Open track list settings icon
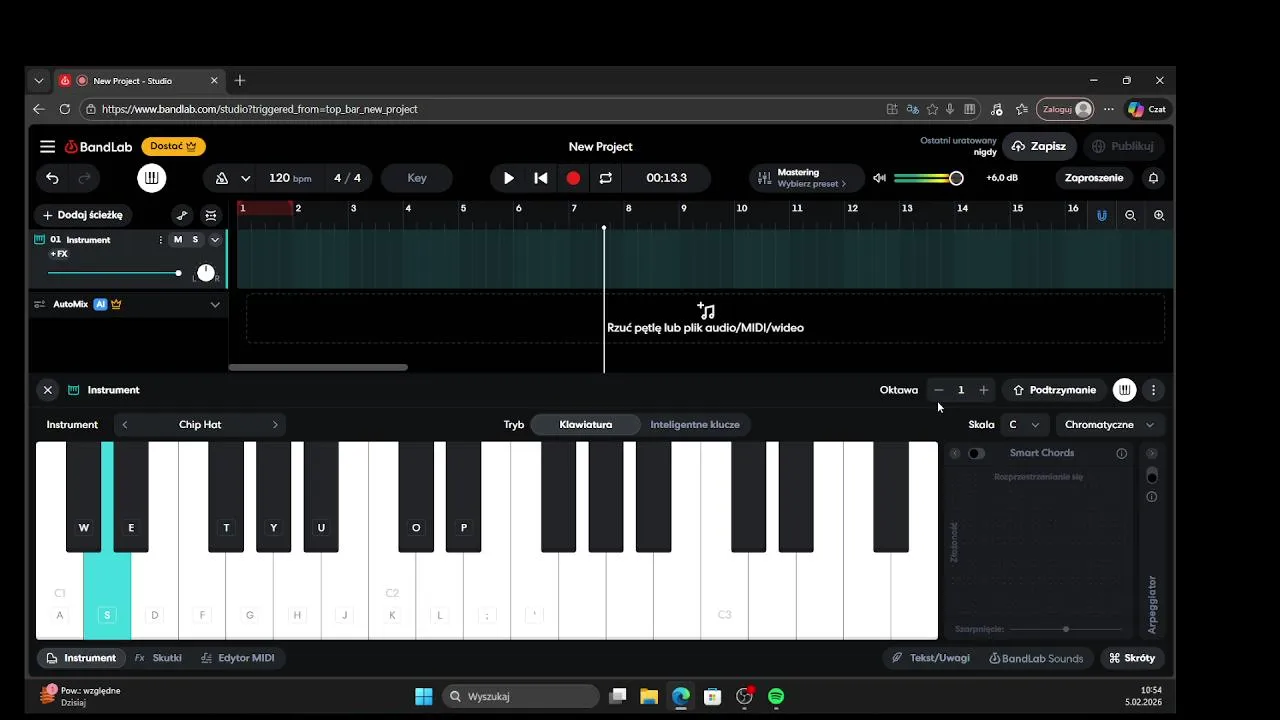 pos(211,215)
